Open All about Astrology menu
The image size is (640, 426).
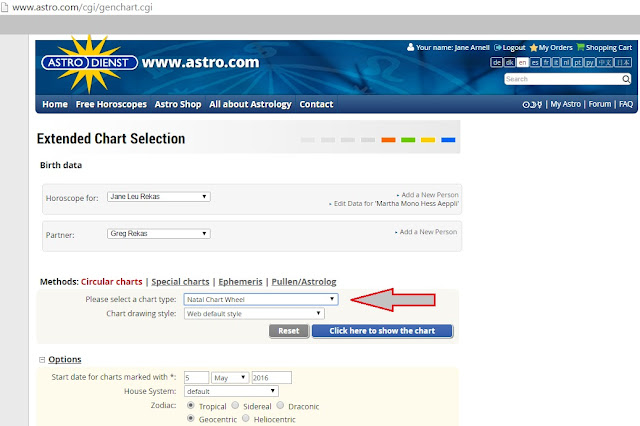point(251,104)
